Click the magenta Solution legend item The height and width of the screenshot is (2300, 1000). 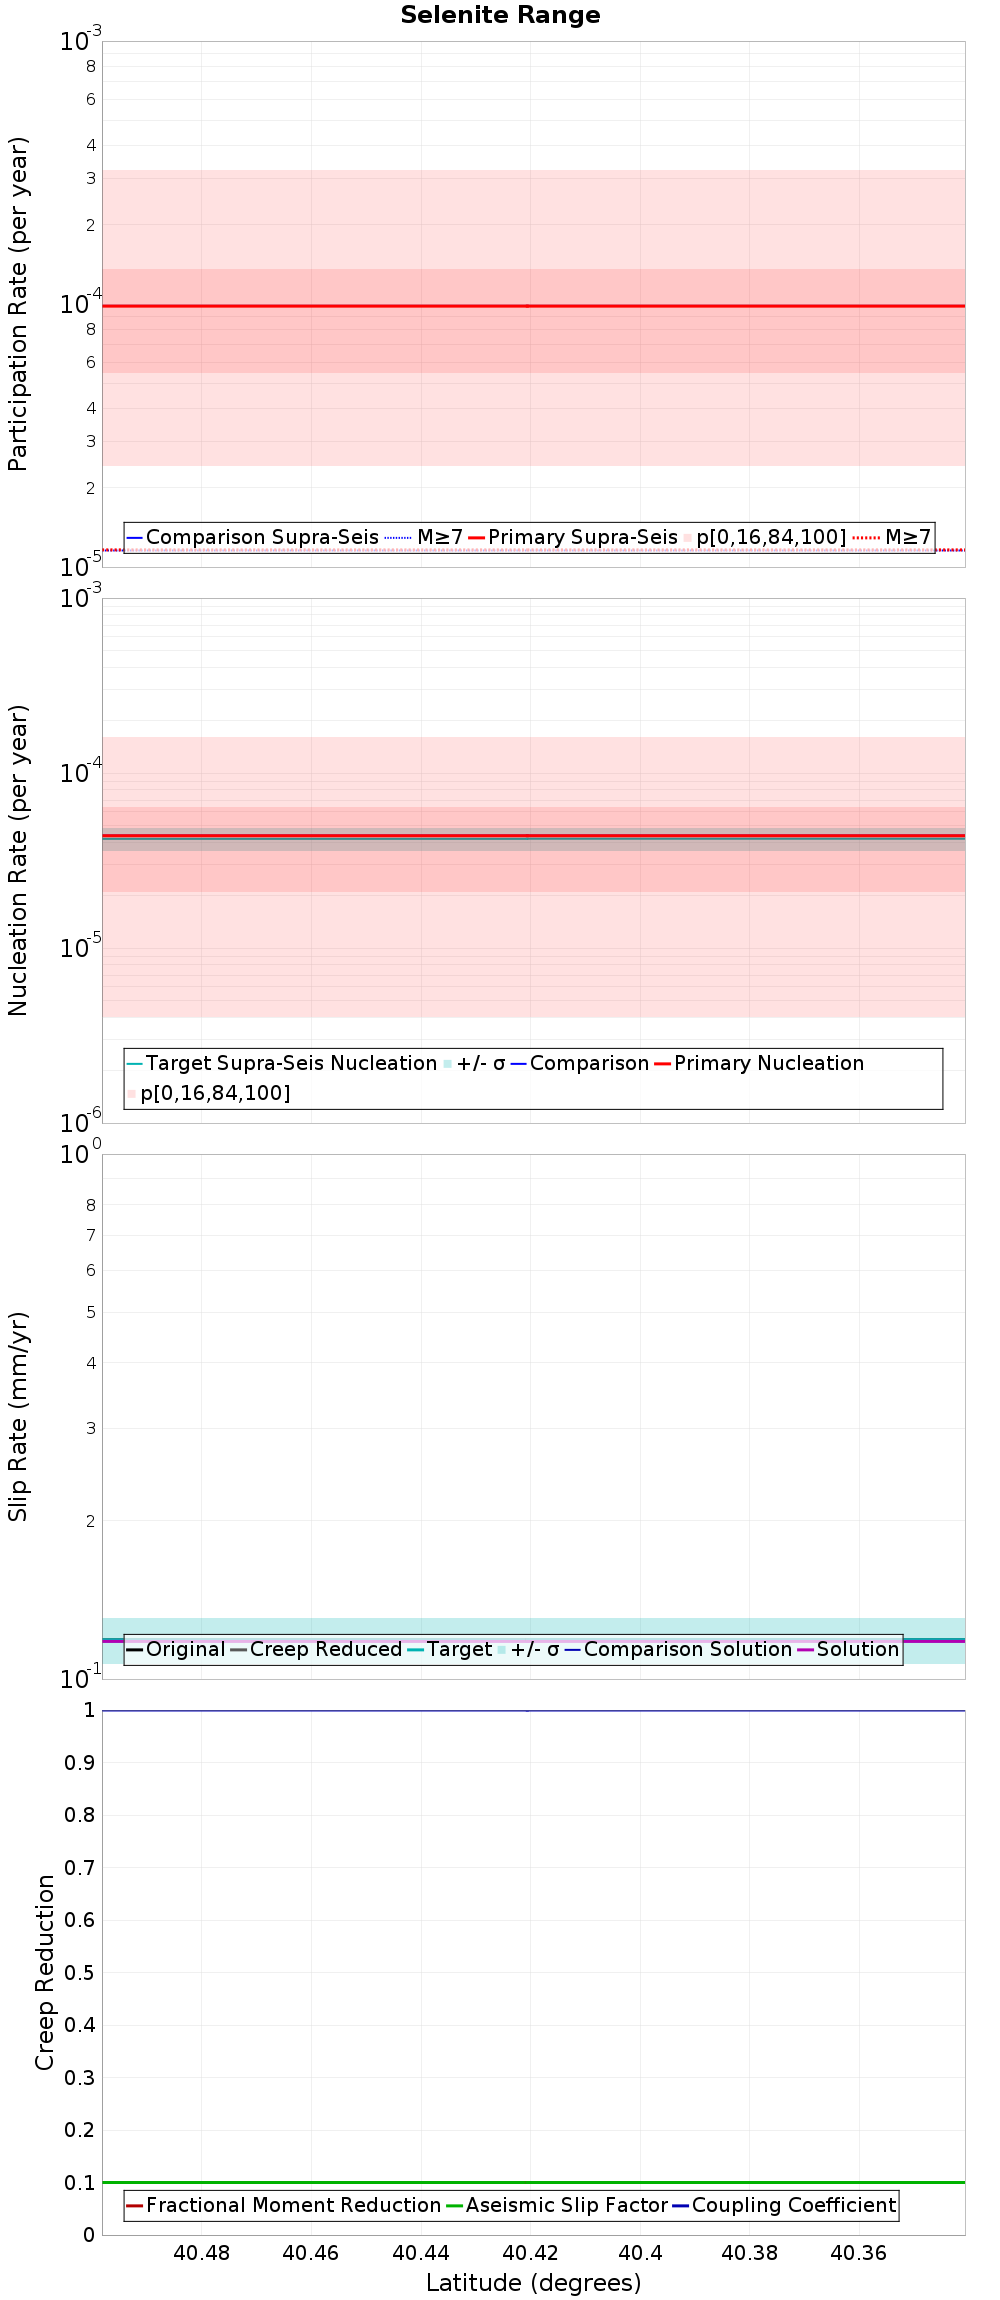[x=848, y=1649]
